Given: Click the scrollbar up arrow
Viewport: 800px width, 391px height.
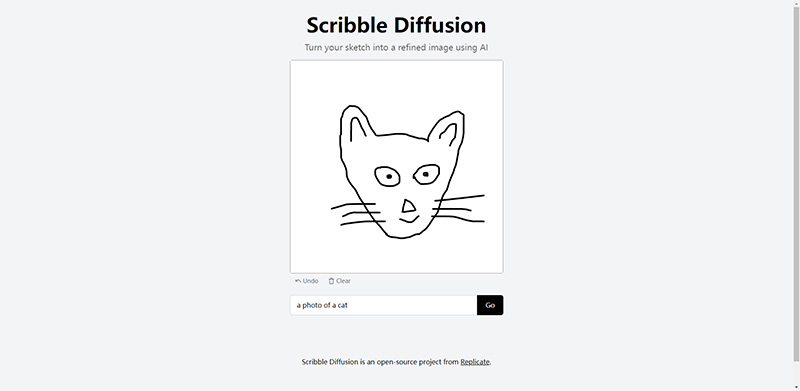Looking at the screenshot, I should [x=796, y=4].
